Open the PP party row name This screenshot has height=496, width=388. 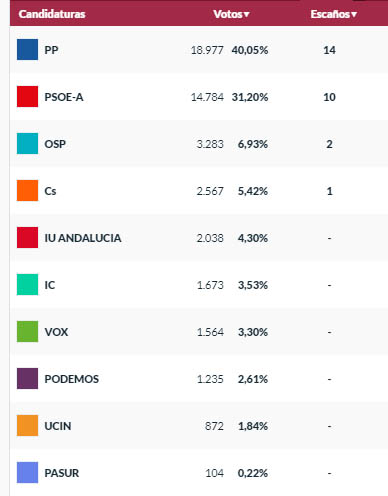coord(51,50)
